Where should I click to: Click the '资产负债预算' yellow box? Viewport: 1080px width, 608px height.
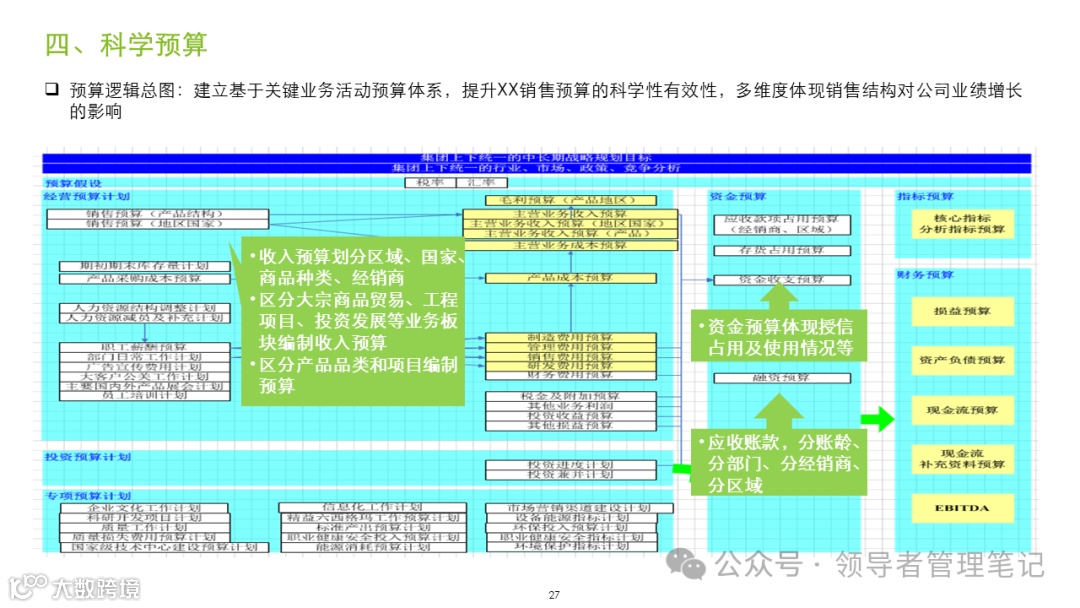962,360
